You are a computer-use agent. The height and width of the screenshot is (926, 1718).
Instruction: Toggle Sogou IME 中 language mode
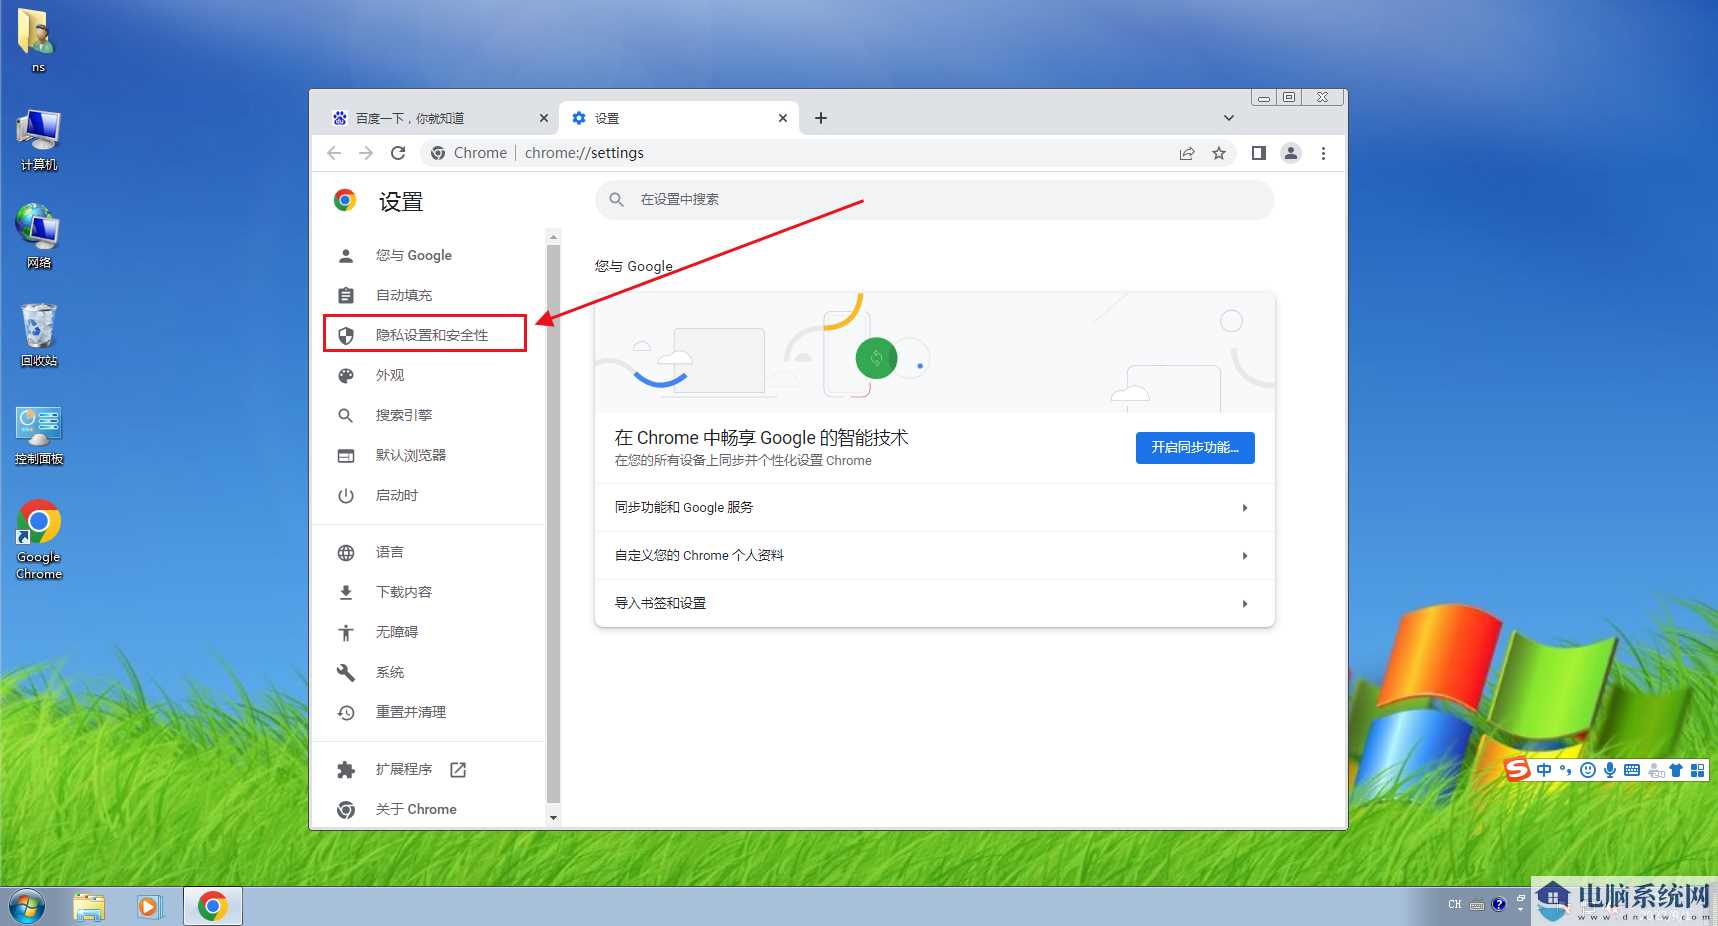pos(1544,770)
